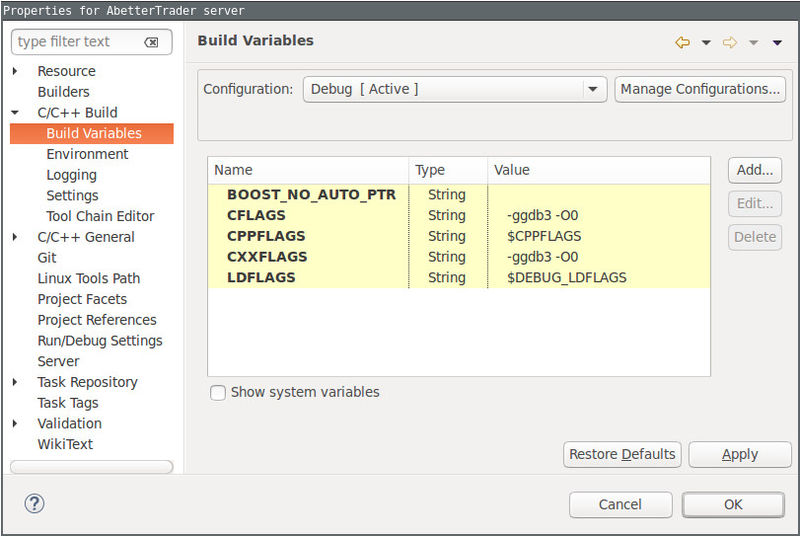Select the BOOST_NO_AUTO_PTR variable row
800x536 pixels.
(459, 195)
